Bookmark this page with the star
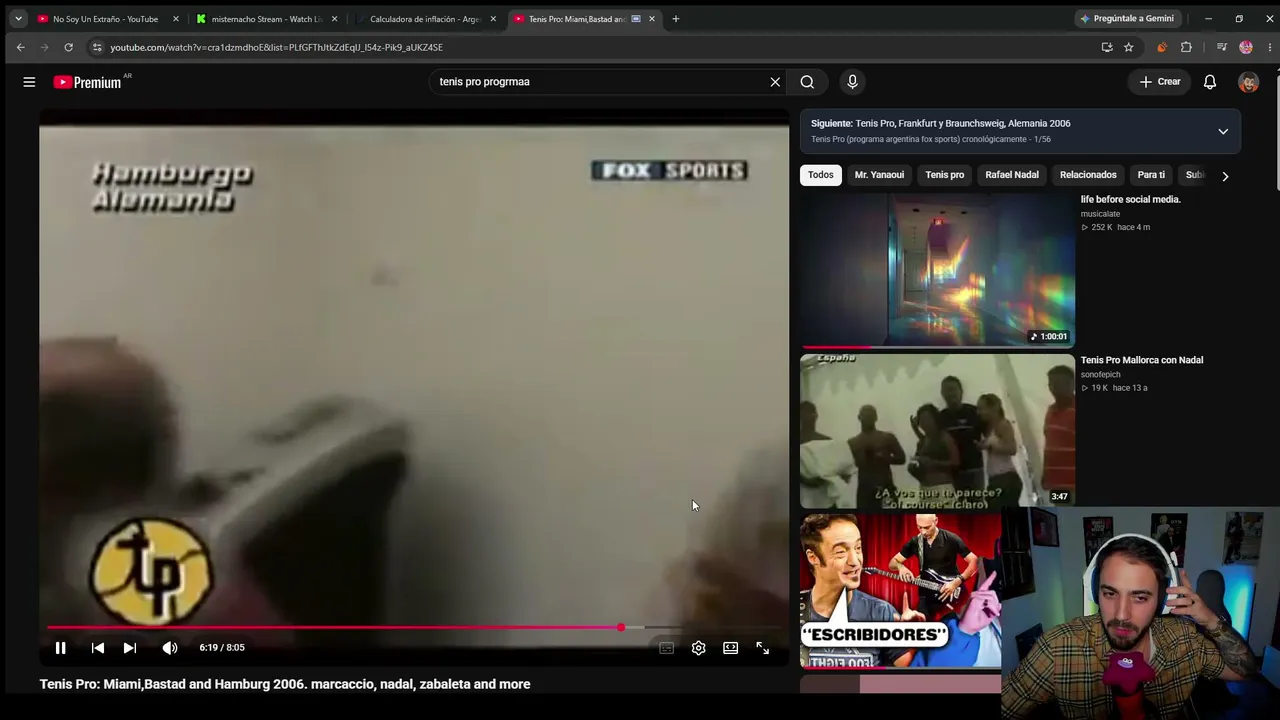 (x=1129, y=47)
